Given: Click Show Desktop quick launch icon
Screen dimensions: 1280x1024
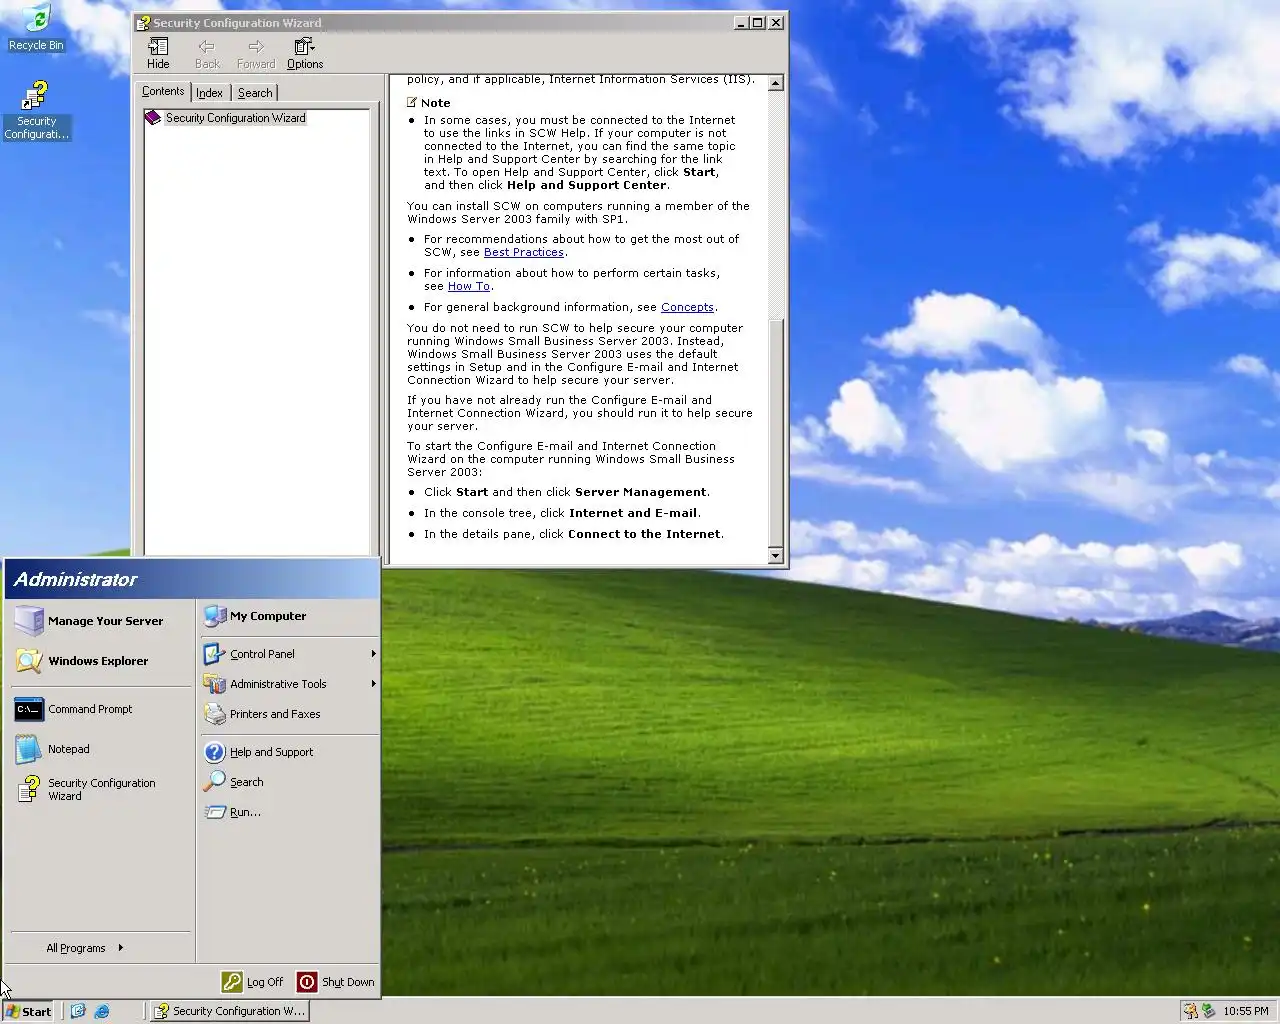Looking at the screenshot, I should [78, 1011].
